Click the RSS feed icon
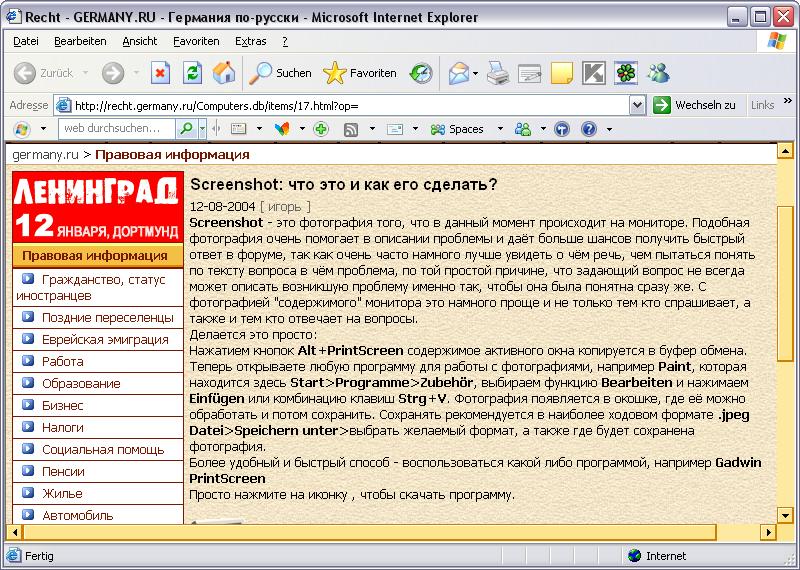800x570 pixels. [x=351, y=130]
